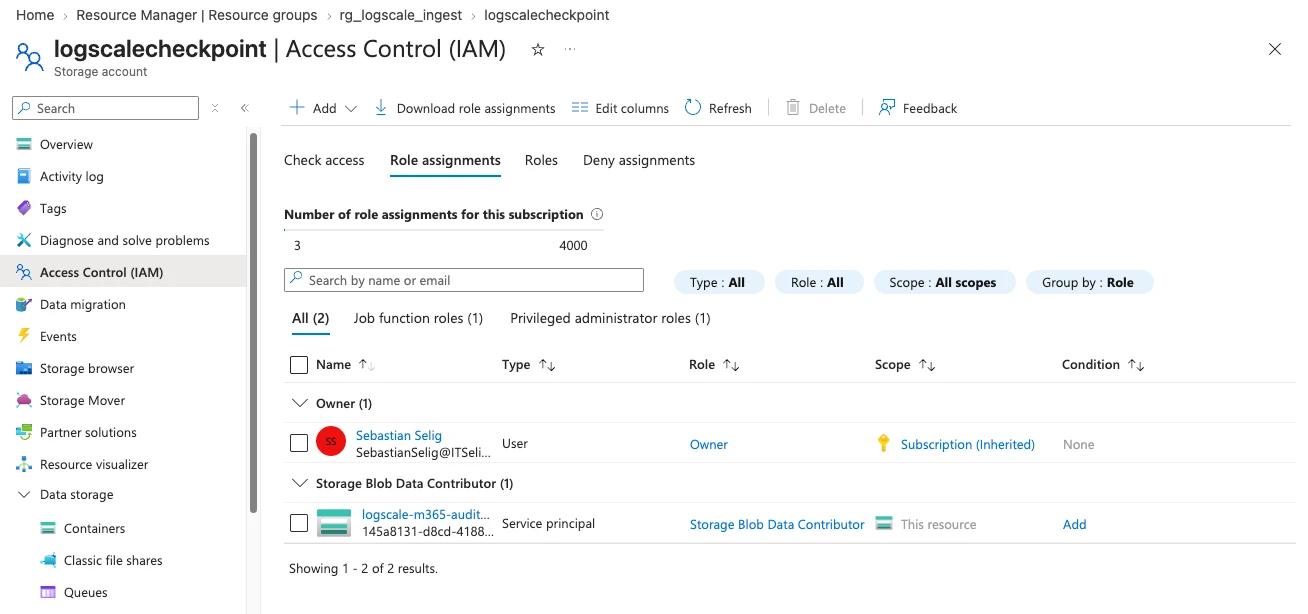The width and height of the screenshot is (1308, 614).
Task: Click the Storage Mover icon
Action: [24, 401]
